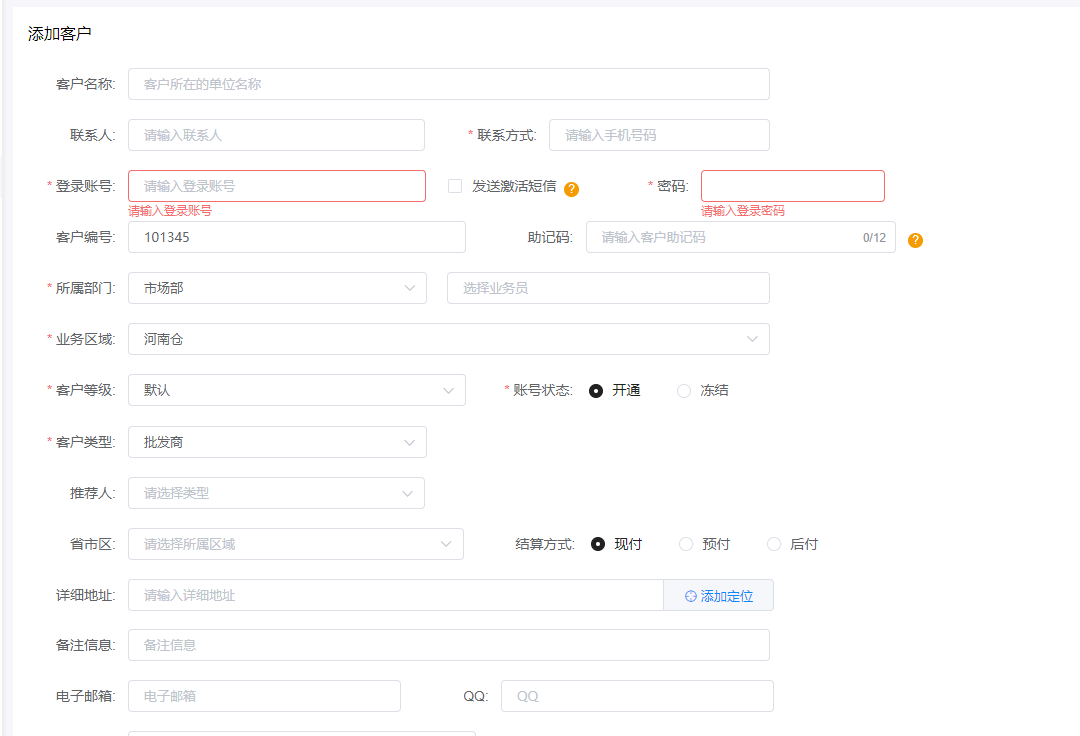Choose 后付 settlement method
1080x736 pixels.
click(774, 544)
